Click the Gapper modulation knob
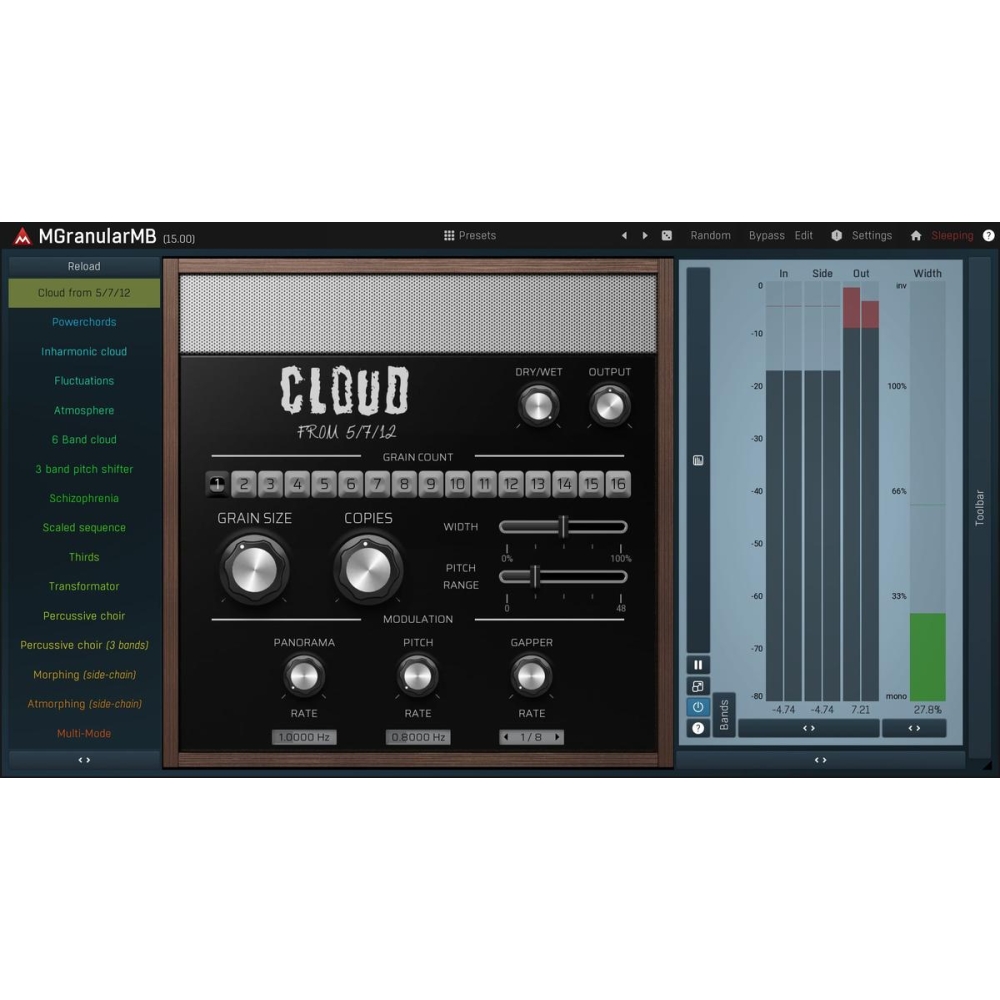This screenshot has width=1000, height=1000. 531,676
